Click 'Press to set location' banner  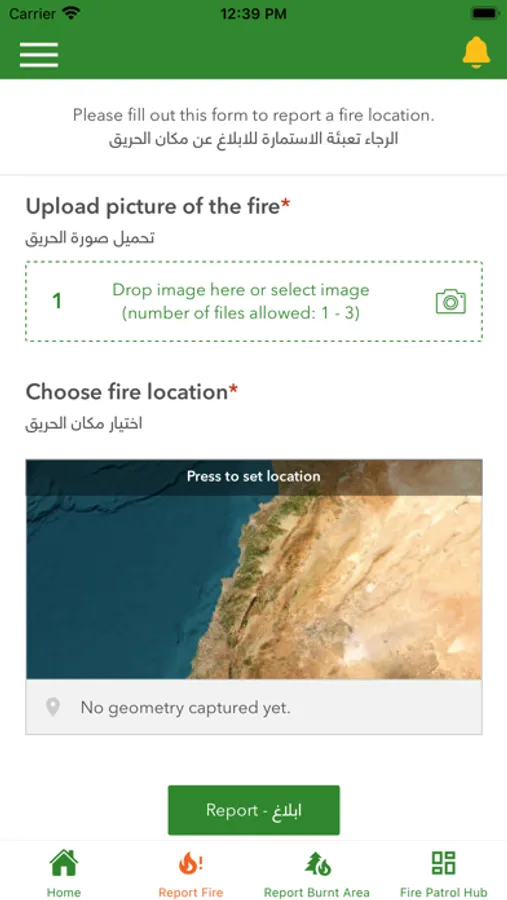(254, 477)
